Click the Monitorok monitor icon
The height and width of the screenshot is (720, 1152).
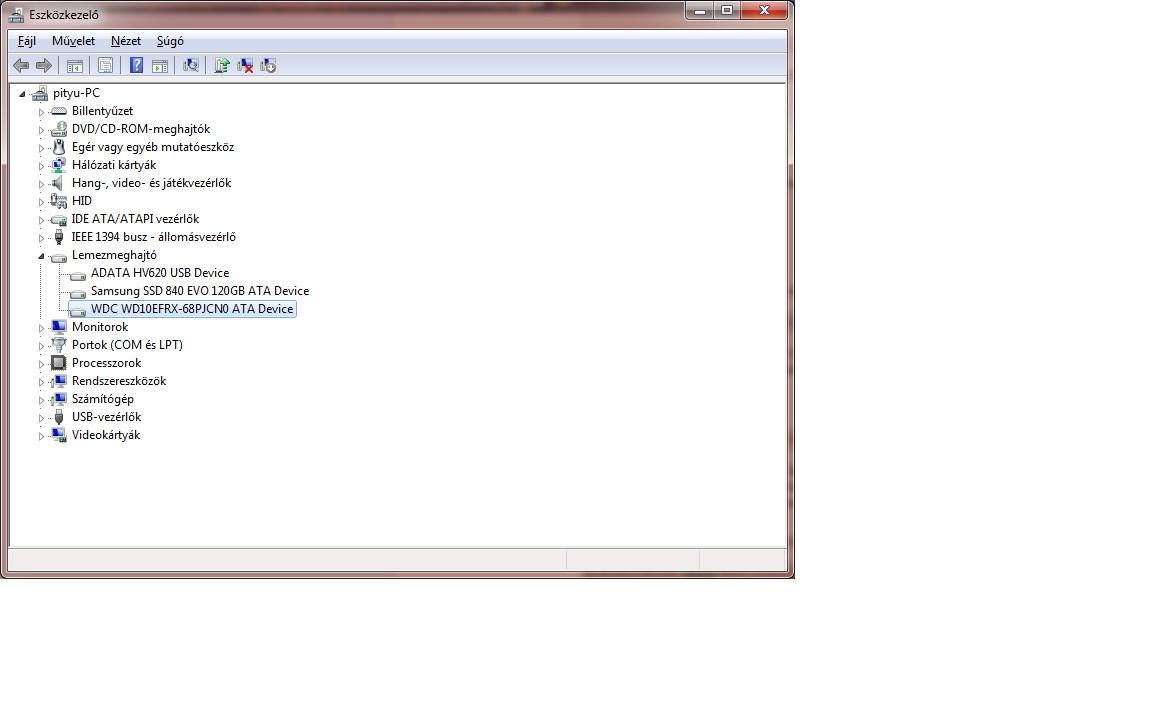click(59, 327)
